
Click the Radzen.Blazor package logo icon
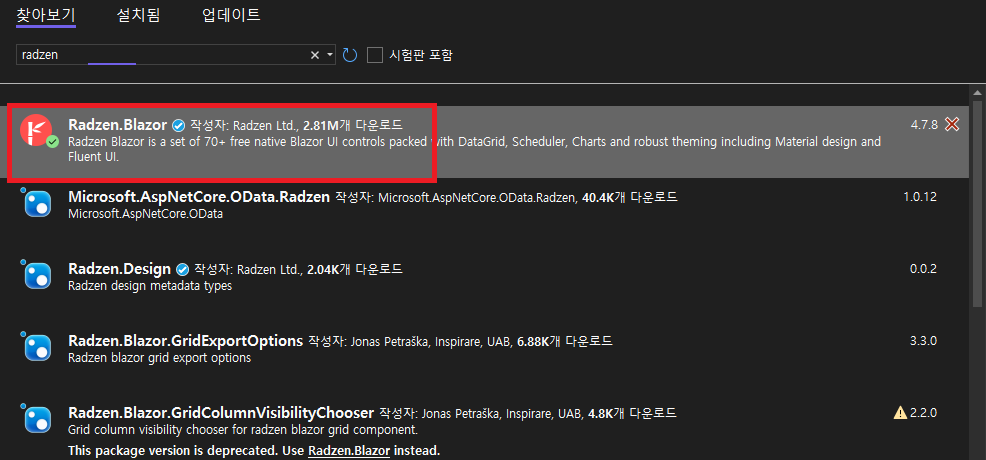tap(36, 131)
